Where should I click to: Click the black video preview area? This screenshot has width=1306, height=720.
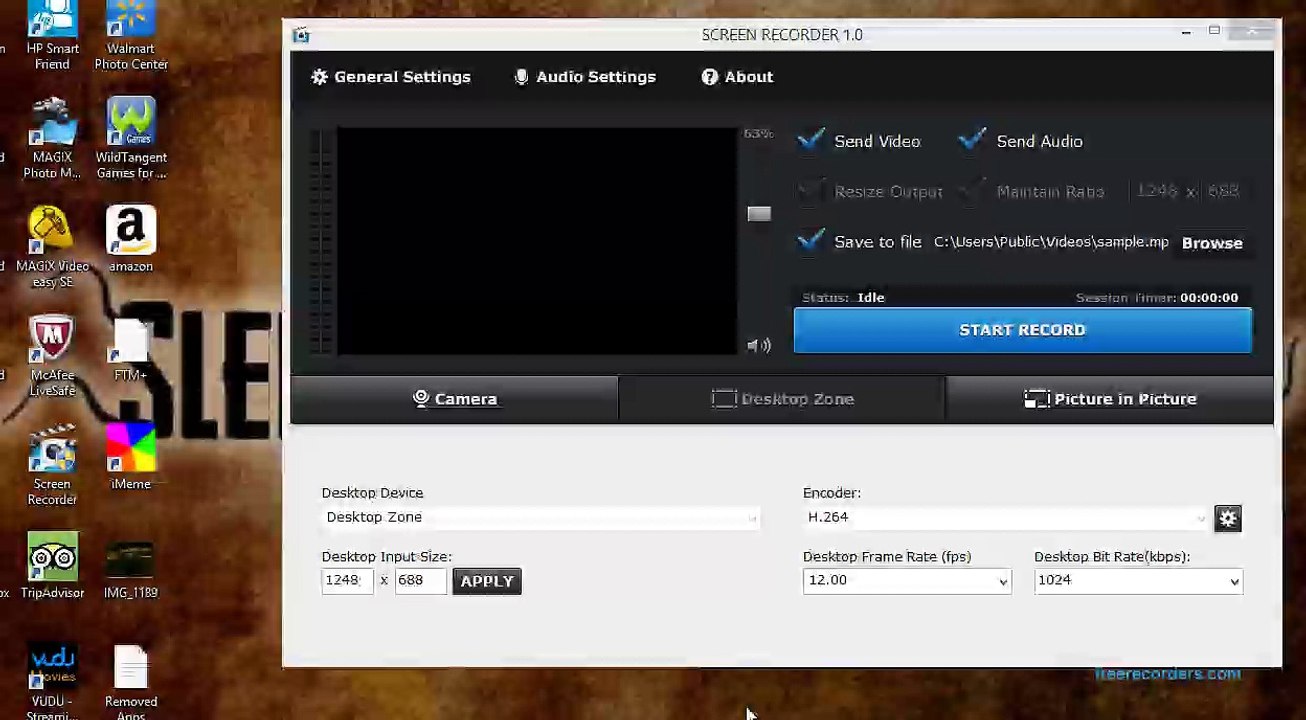(536, 241)
